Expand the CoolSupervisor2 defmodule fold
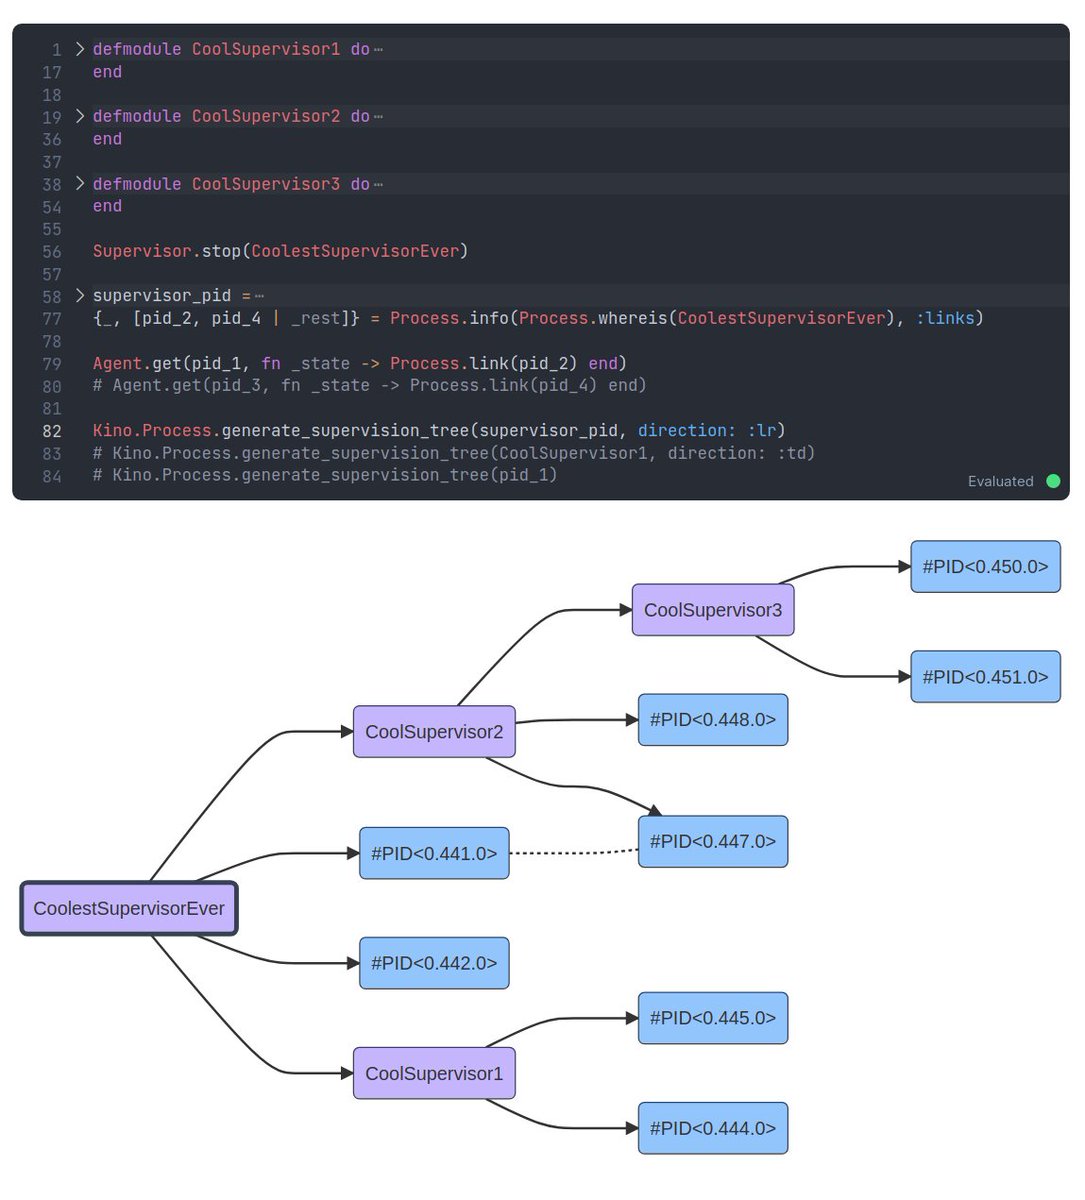This screenshot has height=1200, width=1085. 79,116
